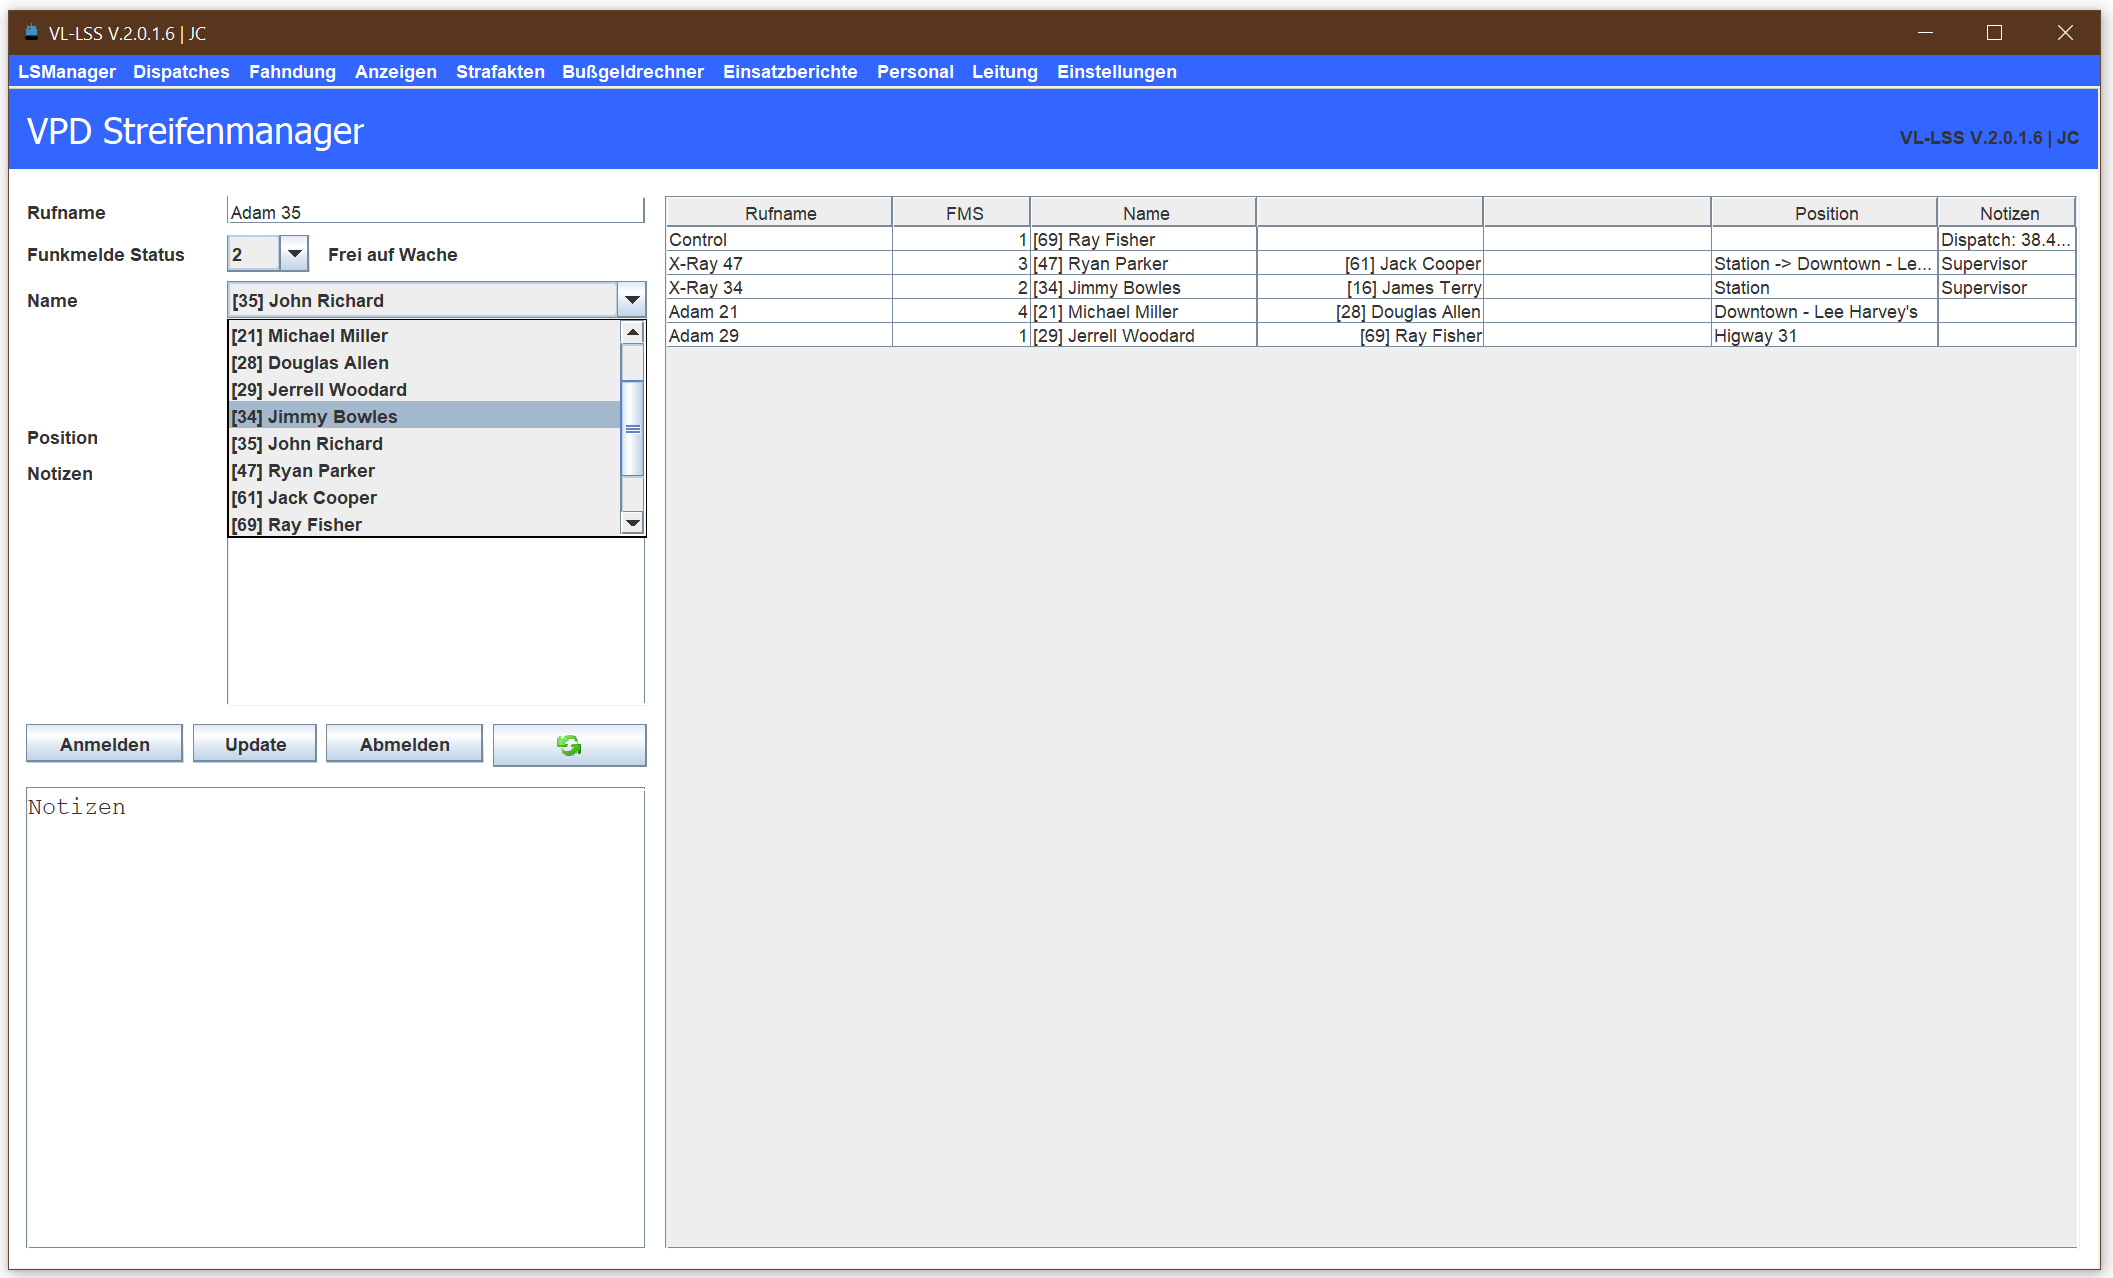Image resolution: width=2113 pixels, height=1278 pixels.
Task: Click inside the large Notizen text area
Action: pos(335,1015)
